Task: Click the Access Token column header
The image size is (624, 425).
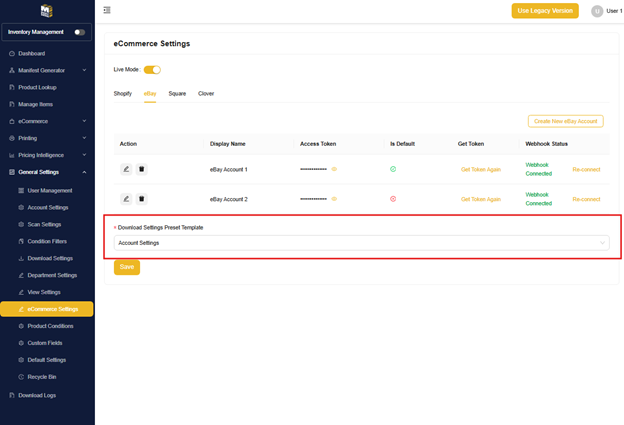Action: tap(318, 144)
